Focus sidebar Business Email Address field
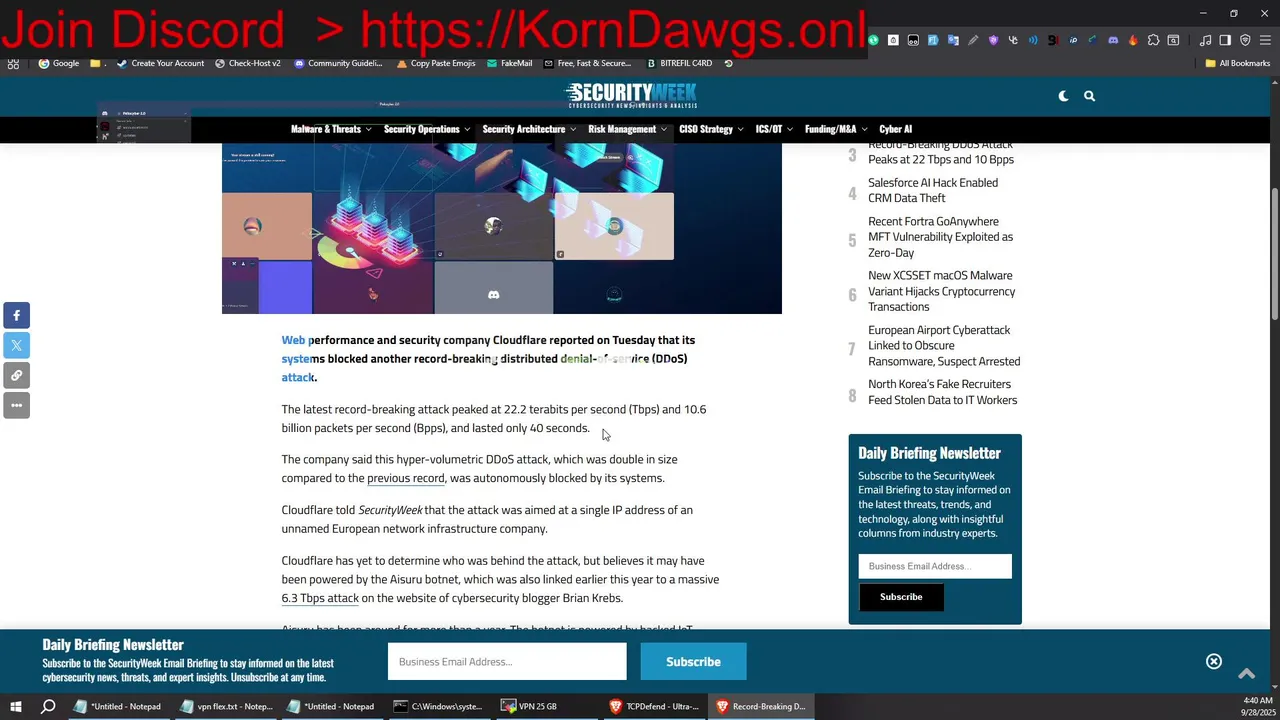Image resolution: width=1280 pixels, height=720 pixels. pyautogui.click(x=935, y=566)
